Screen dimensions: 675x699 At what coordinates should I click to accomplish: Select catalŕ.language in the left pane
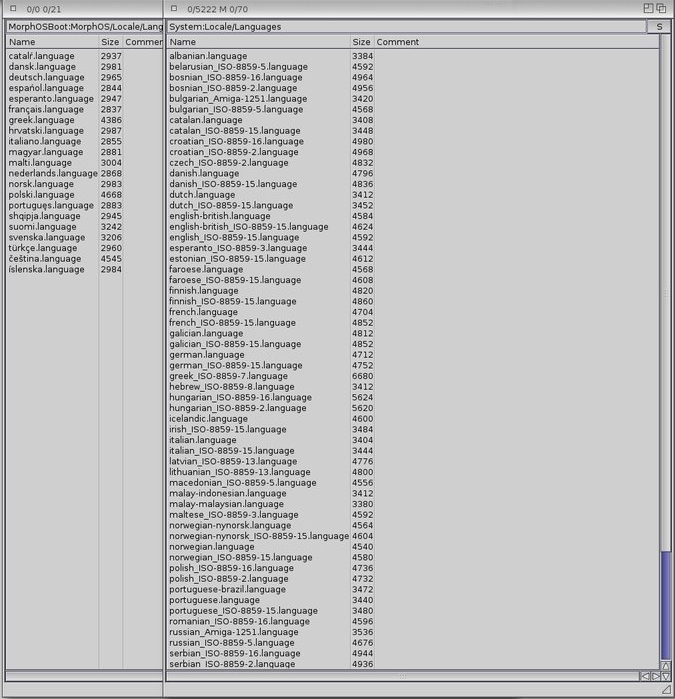[x=41, y=56]
